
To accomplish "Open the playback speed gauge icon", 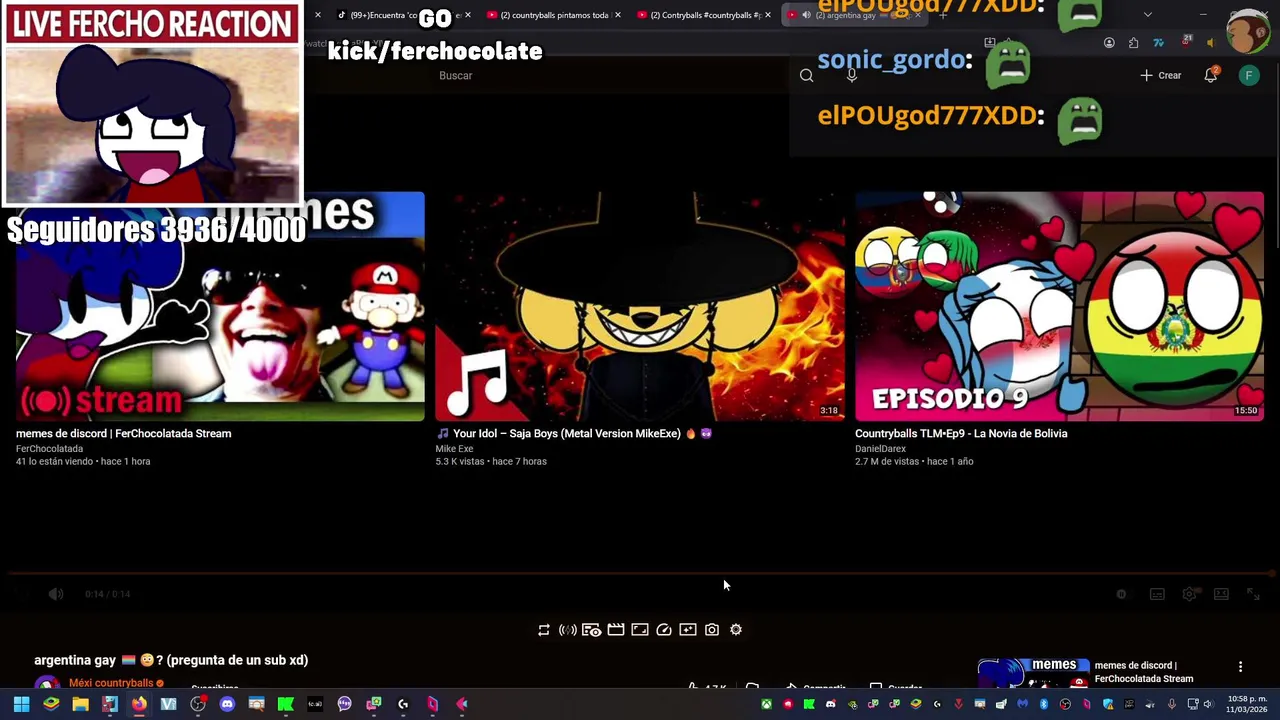I will [x=664, y=630].
